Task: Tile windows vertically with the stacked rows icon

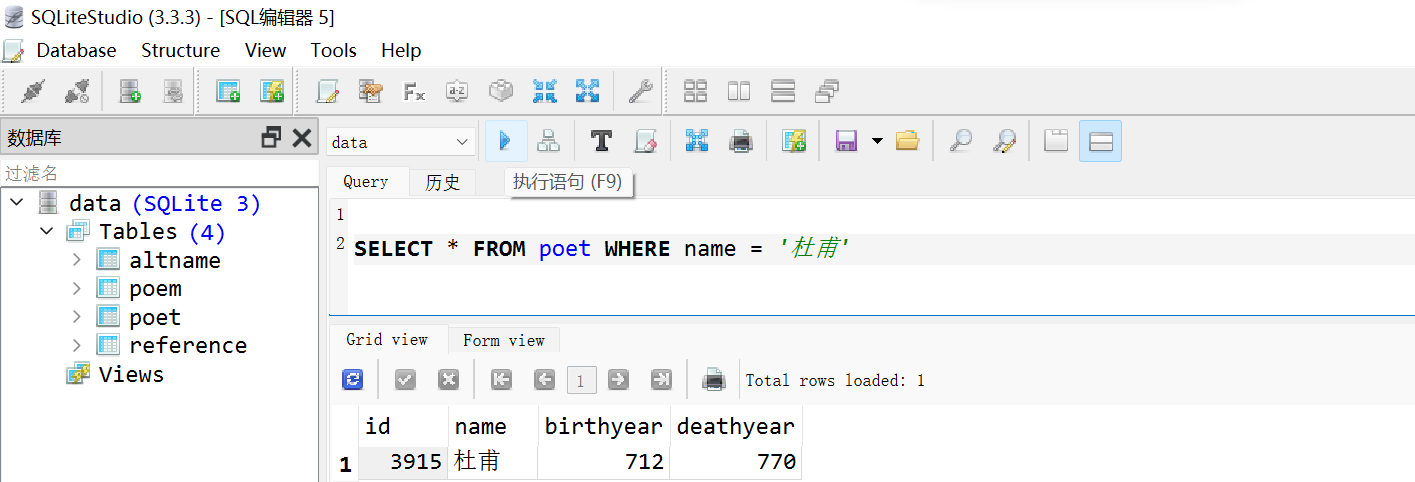Action: click(x=783, y=92)
